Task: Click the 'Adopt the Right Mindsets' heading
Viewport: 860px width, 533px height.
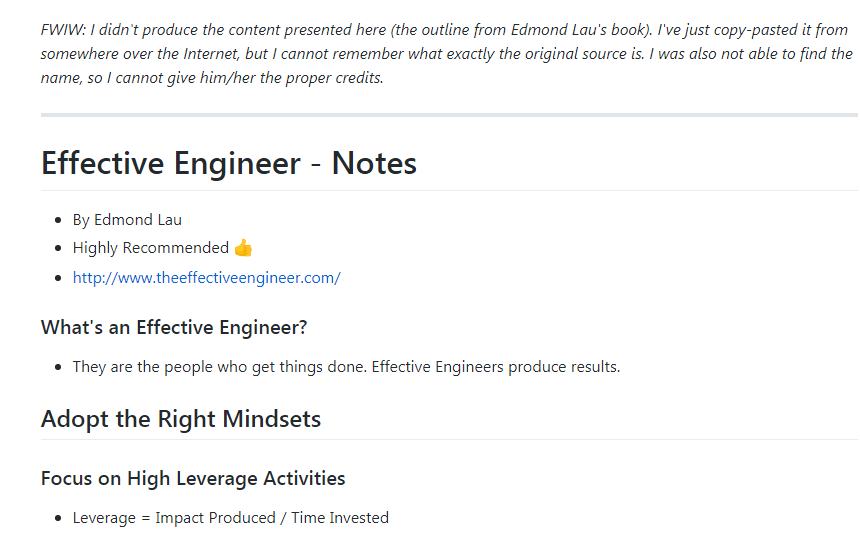Action: (x=181, y=419)
